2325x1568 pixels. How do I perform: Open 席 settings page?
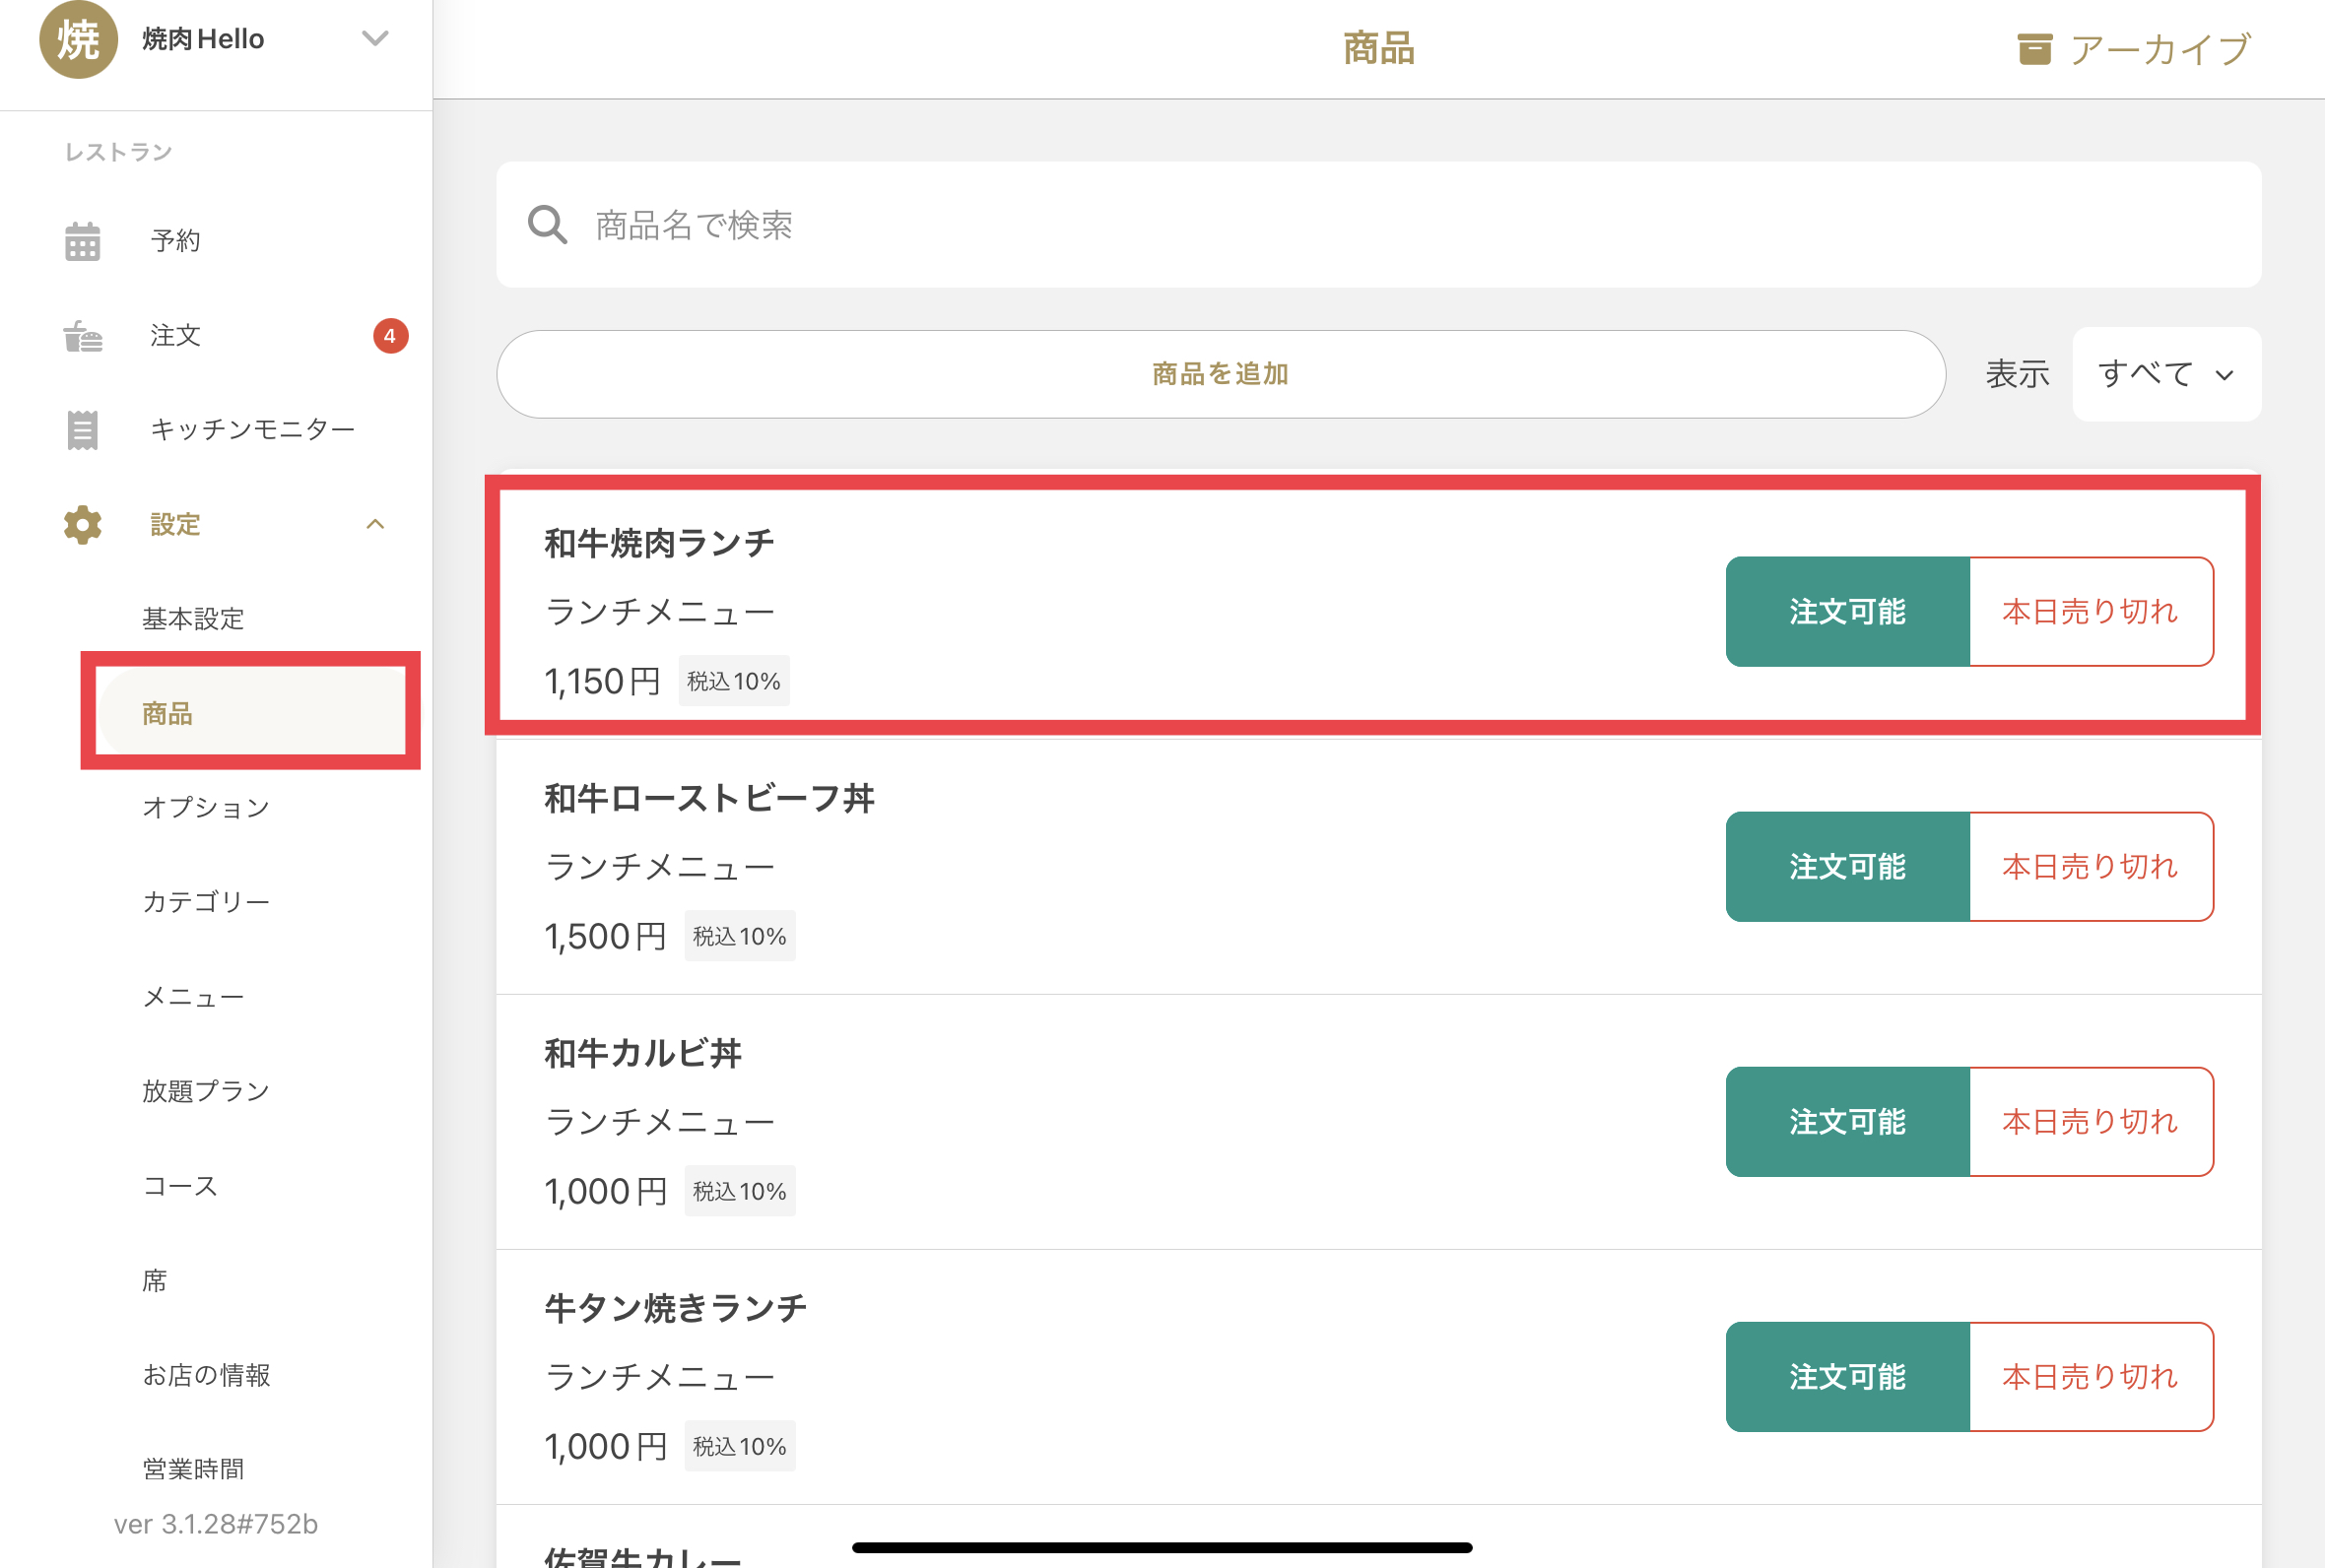[x=154, y=1280]
